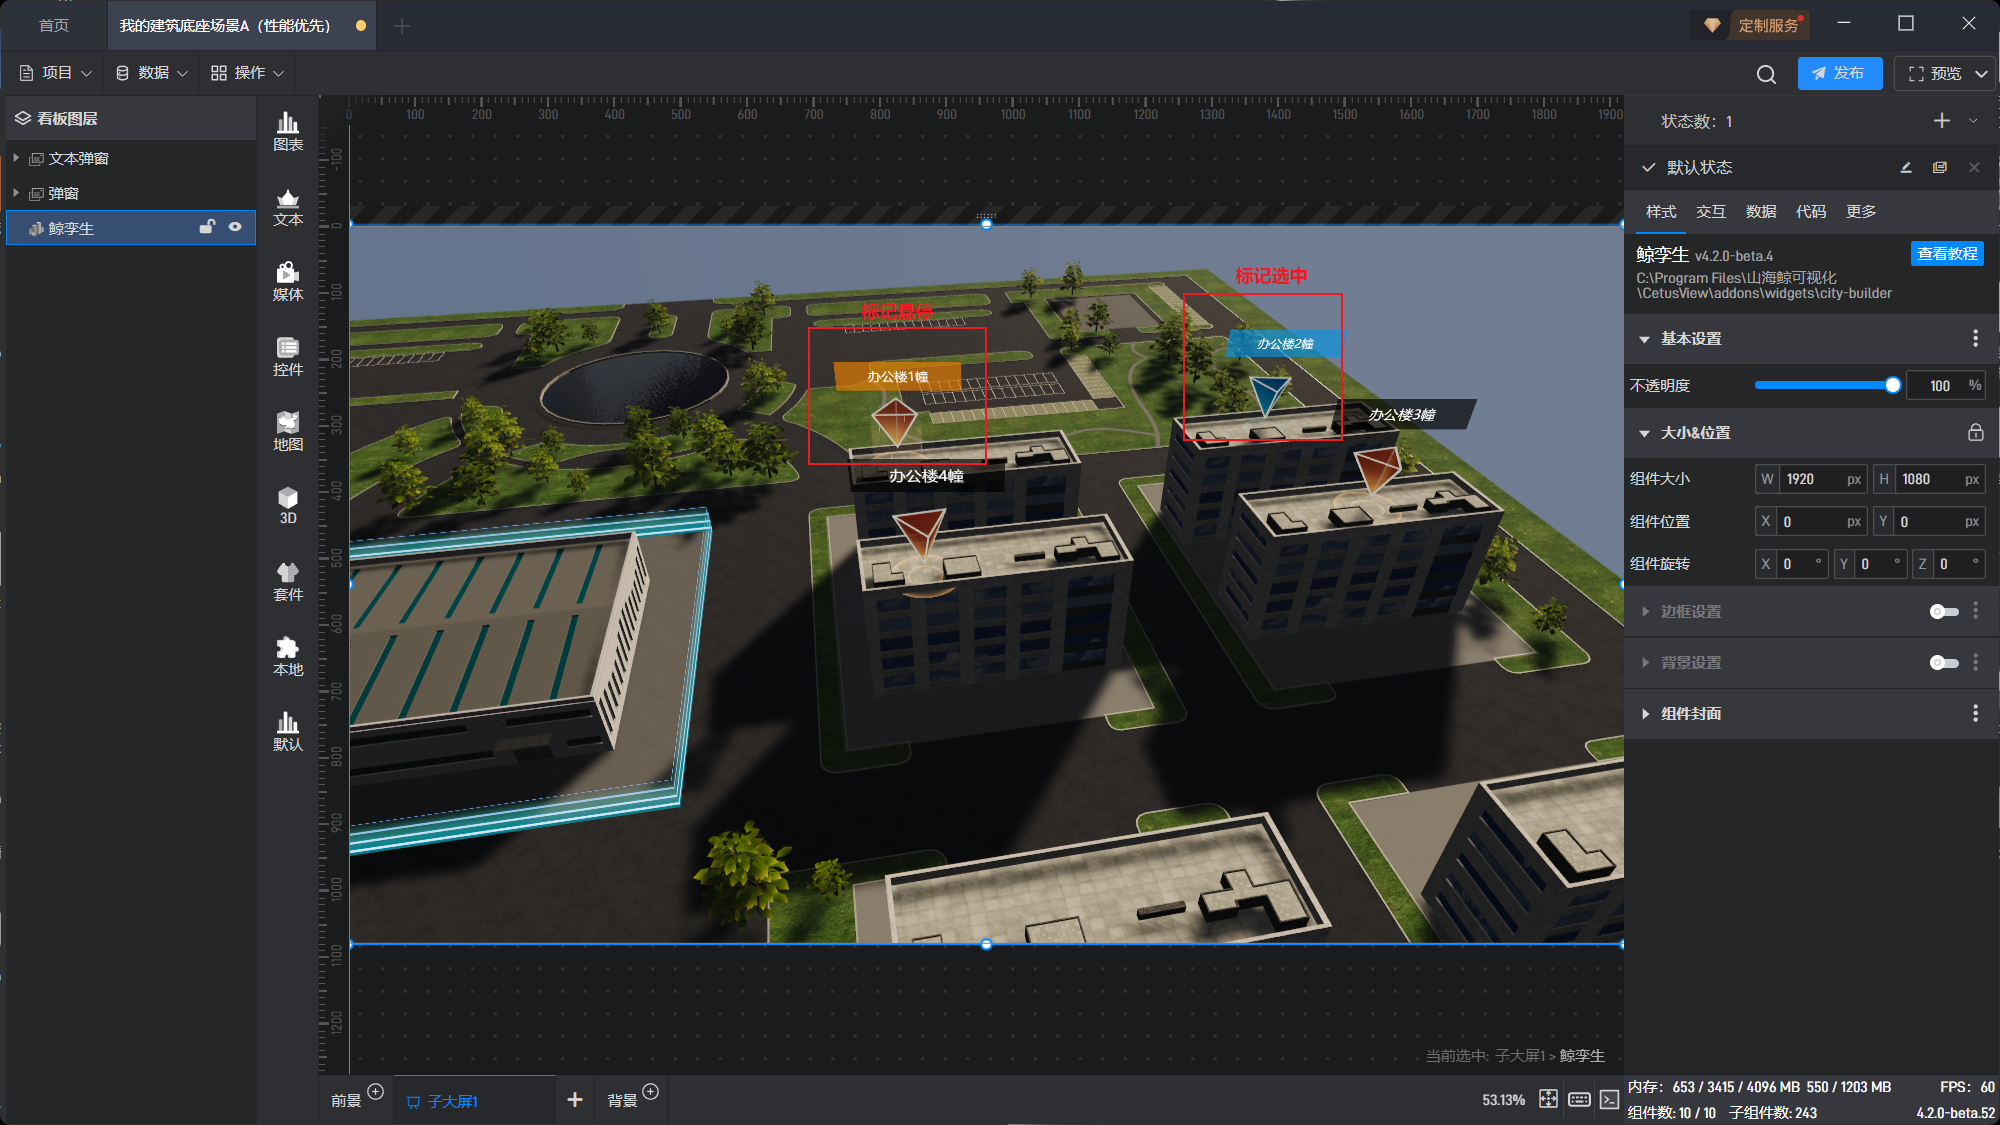Select the 3D components icon
This screenshot has width=2000, height=1125.
288,505
